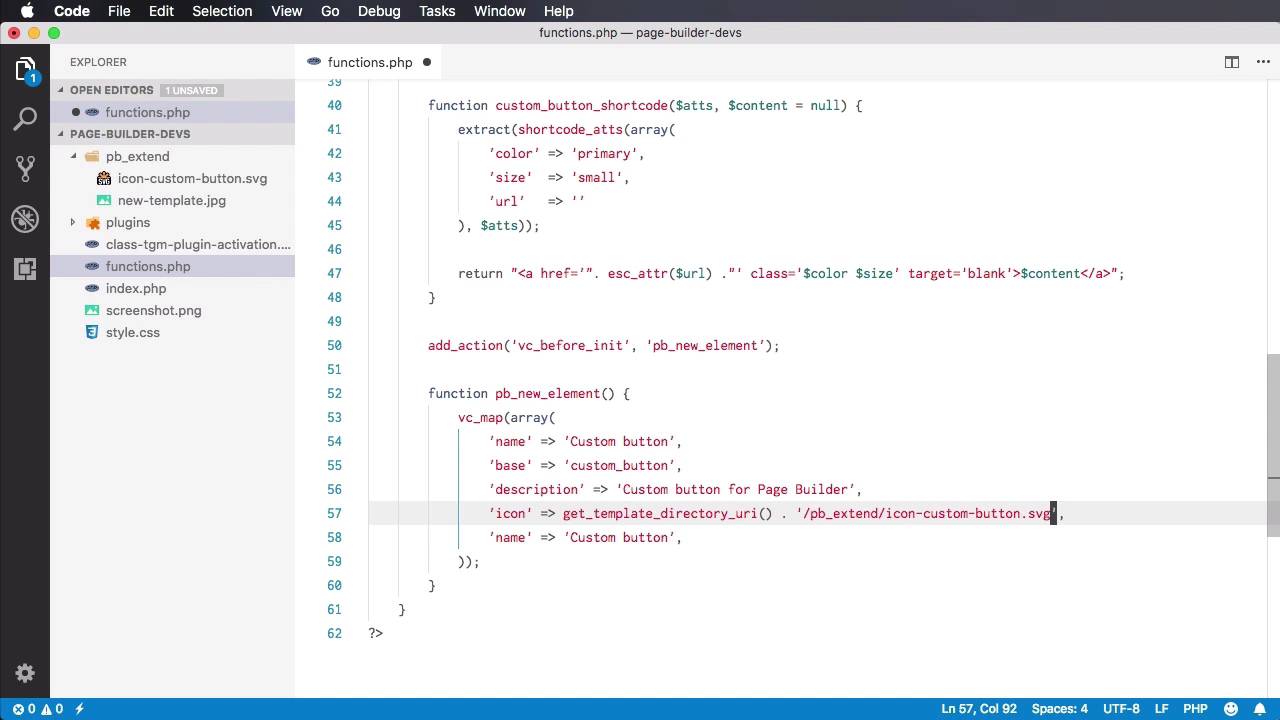Open new-template.jpg file

[x=172, y=200]
